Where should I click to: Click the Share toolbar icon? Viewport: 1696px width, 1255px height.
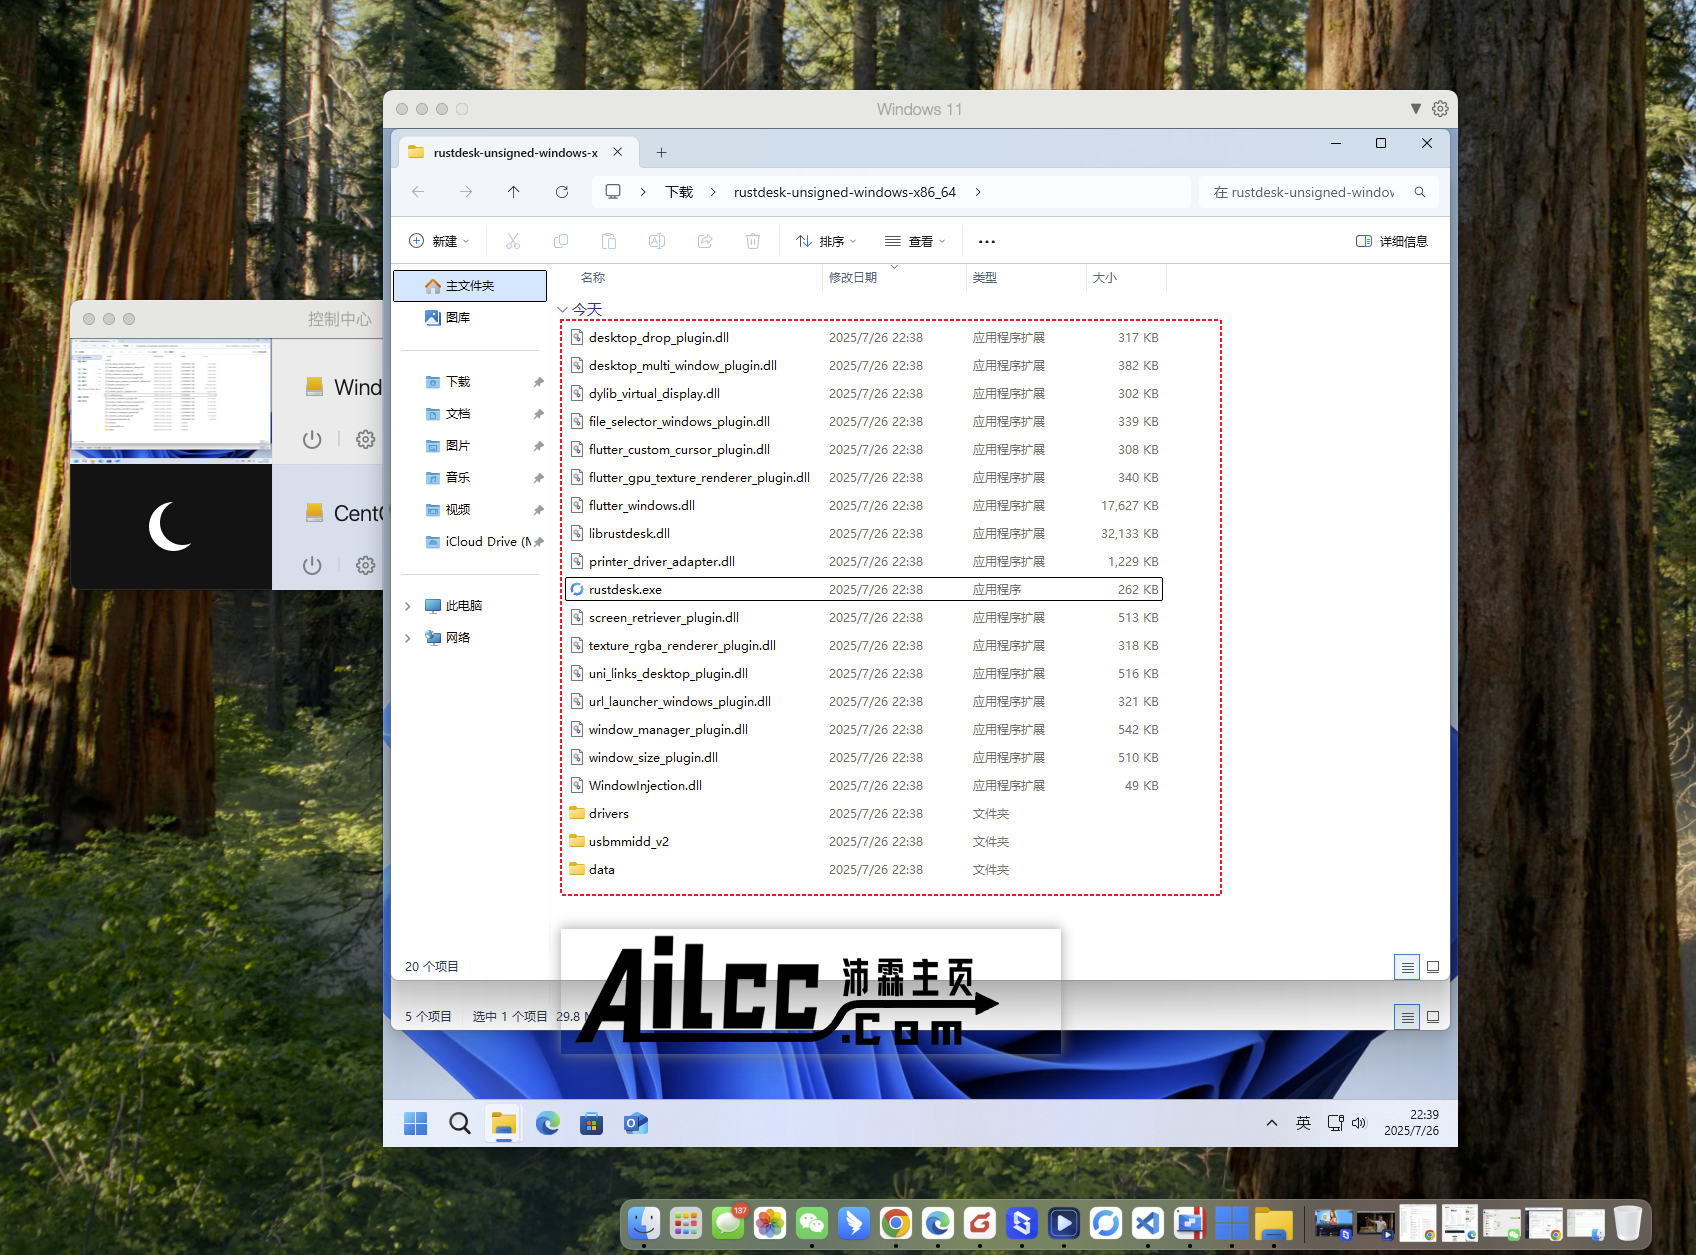coord(705,241)
